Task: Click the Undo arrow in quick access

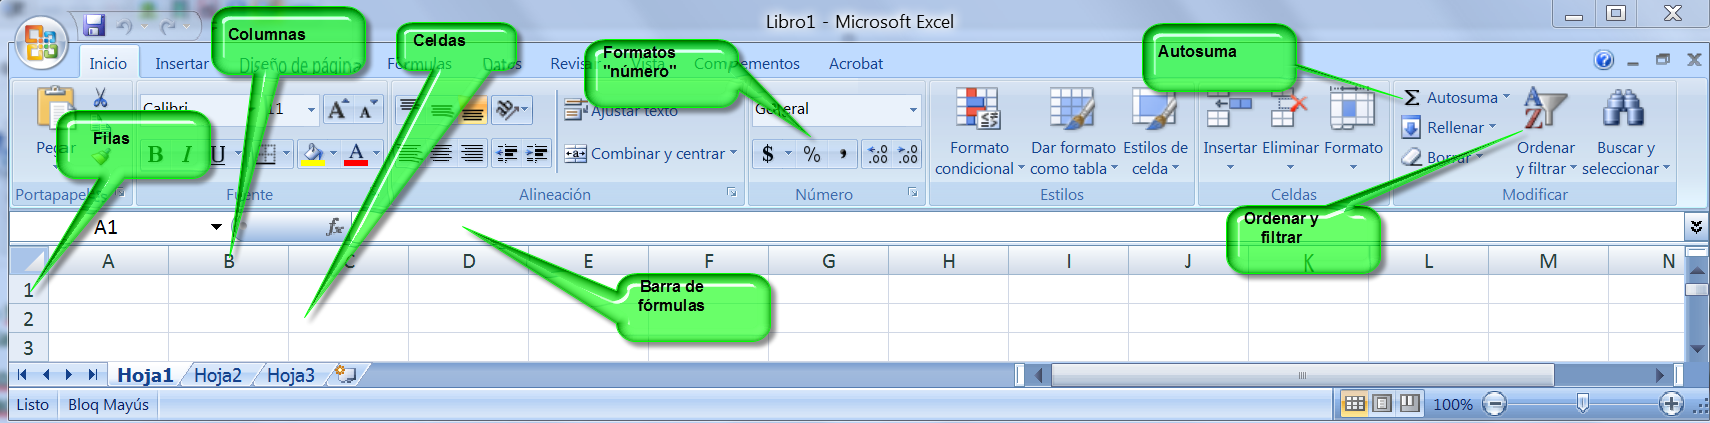Action: [125, 26]
